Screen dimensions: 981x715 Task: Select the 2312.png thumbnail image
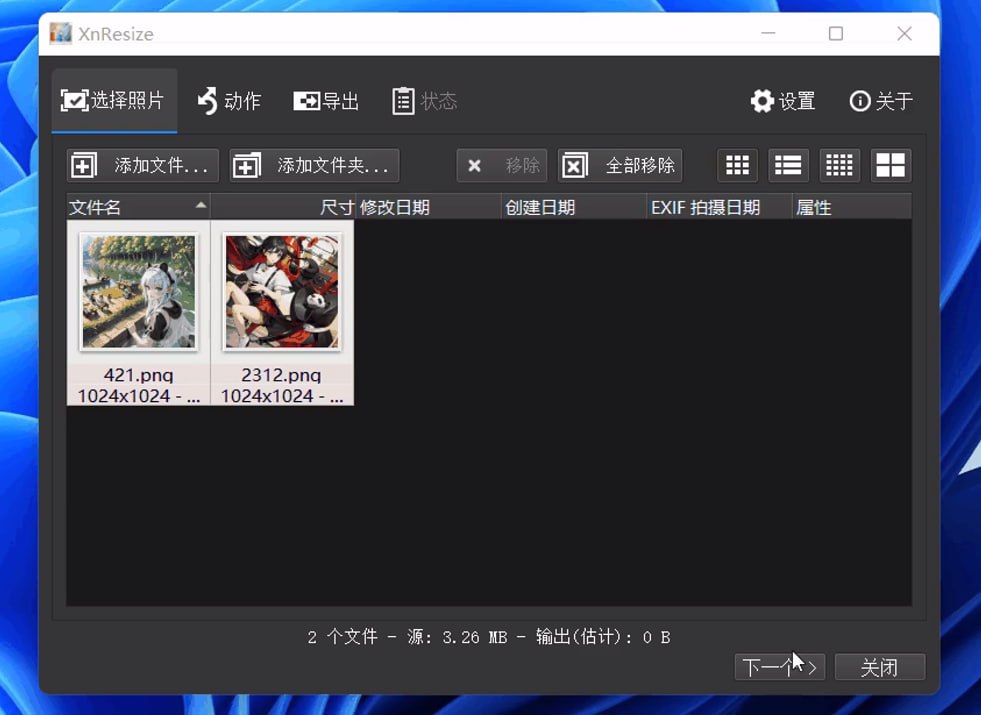tap(282, 291)
